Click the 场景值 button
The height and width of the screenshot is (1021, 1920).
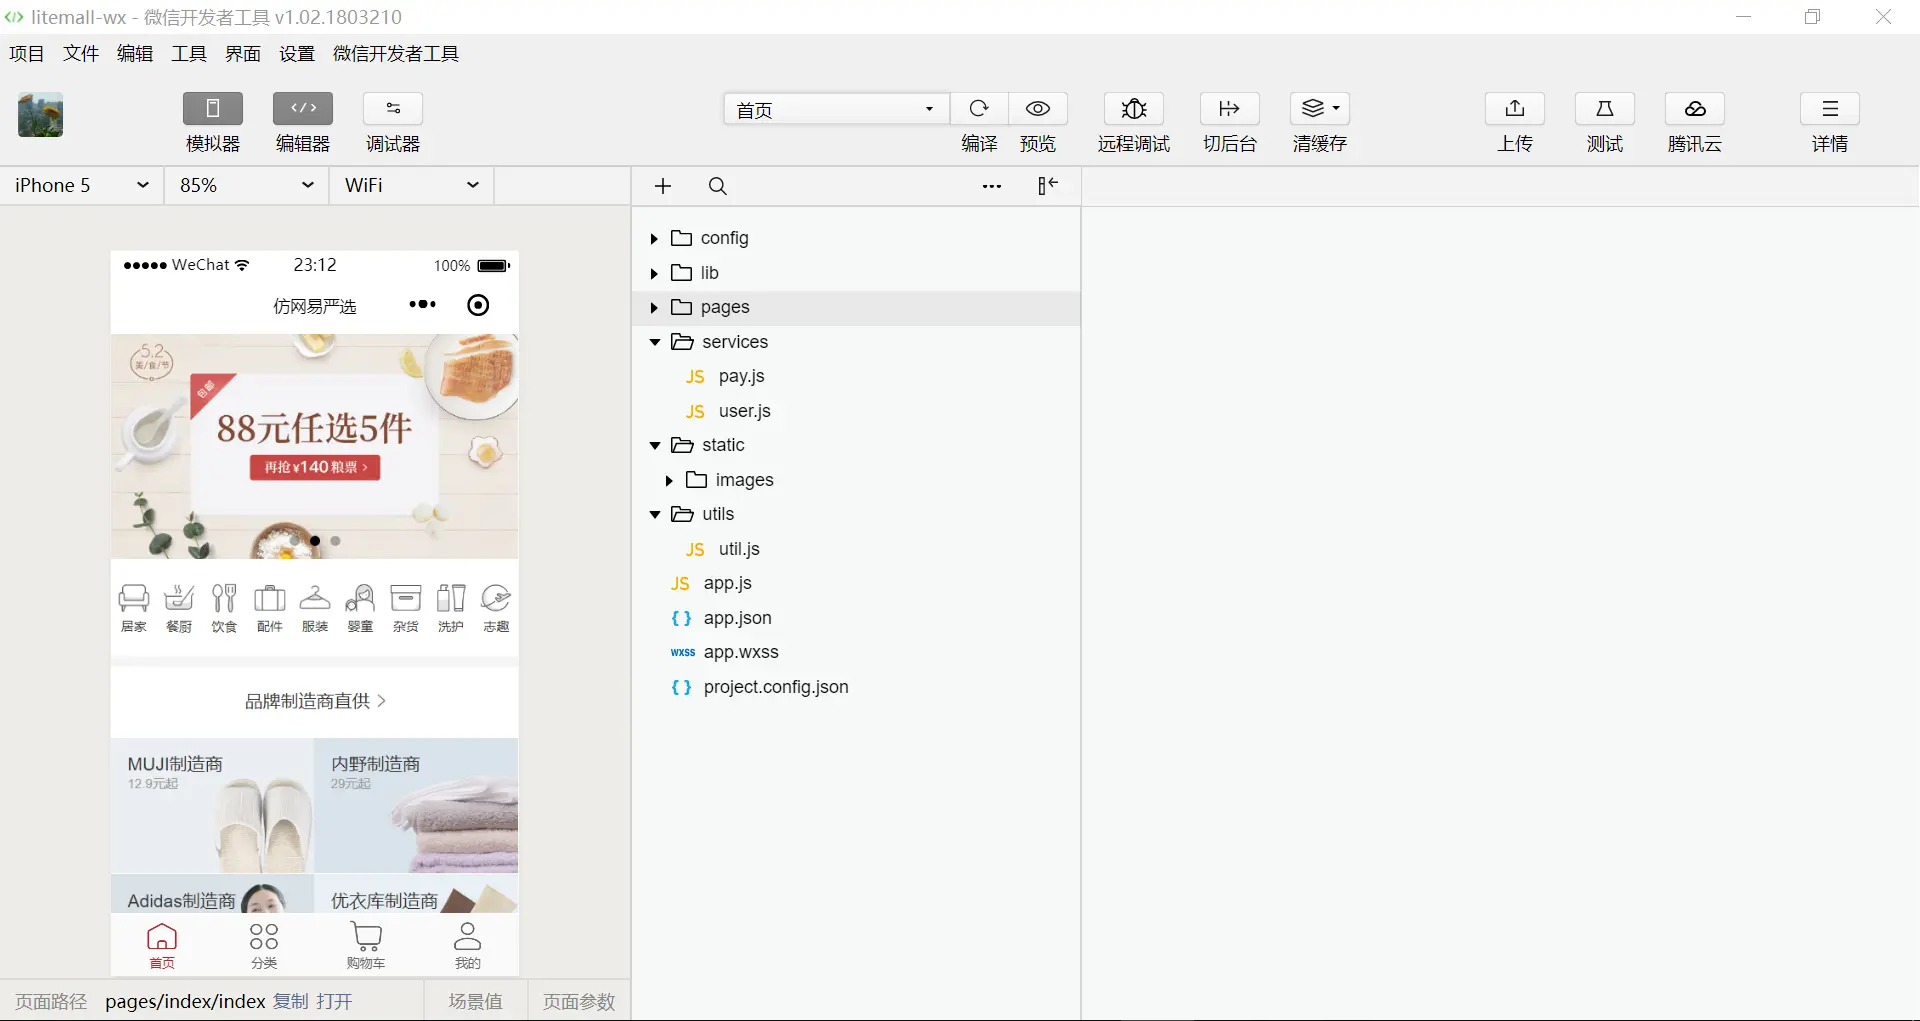476,1001
